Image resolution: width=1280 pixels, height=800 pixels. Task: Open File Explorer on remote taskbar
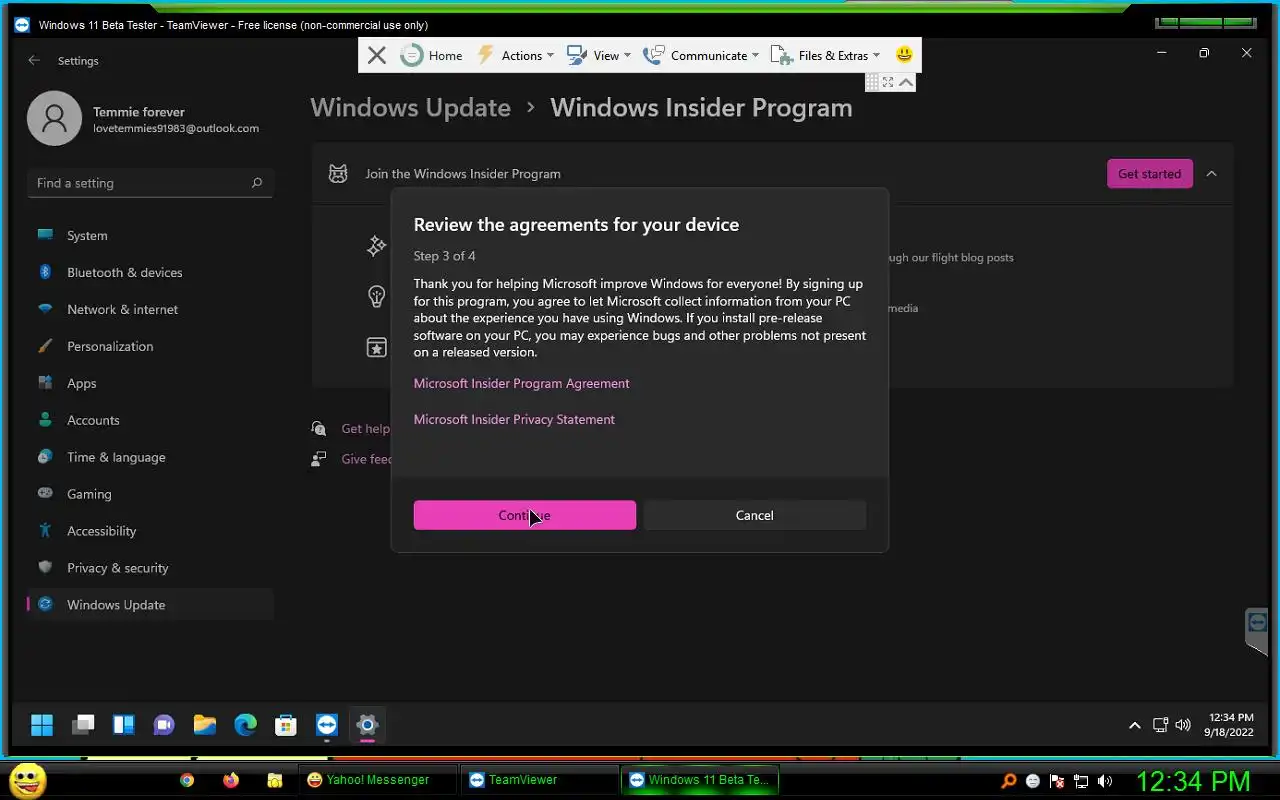[205, 725]
